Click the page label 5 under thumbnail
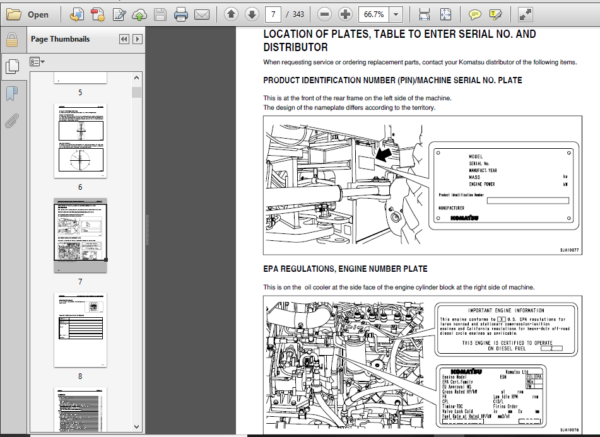This screenshot has width=600, height=437. 80,92
